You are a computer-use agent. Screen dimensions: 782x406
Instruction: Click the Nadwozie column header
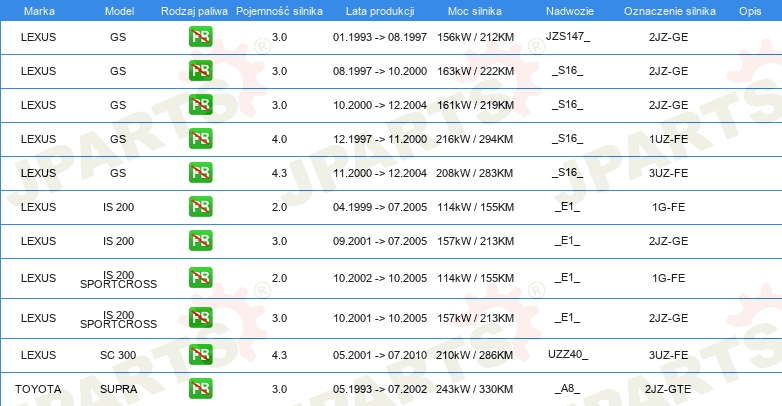pos(570,11)
